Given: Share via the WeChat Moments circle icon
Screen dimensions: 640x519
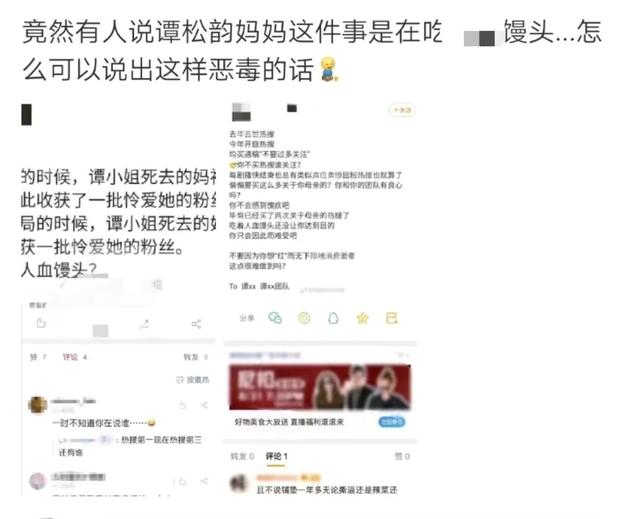Looking at the screenshot, I should 304,318.
